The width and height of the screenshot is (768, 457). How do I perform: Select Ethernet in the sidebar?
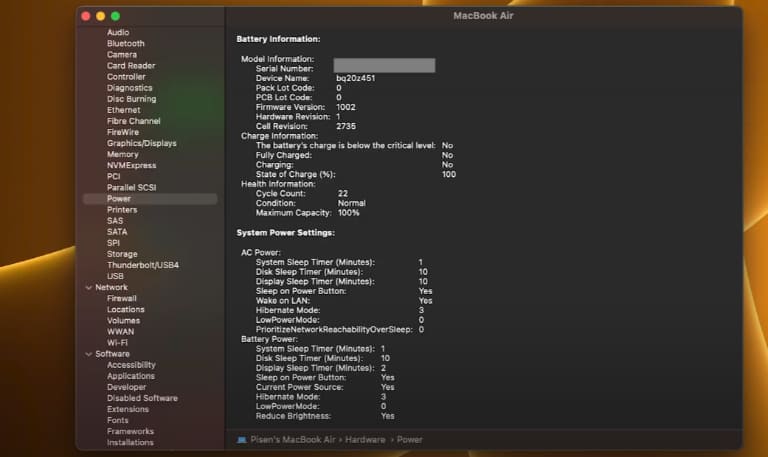(x=123, y=110)
